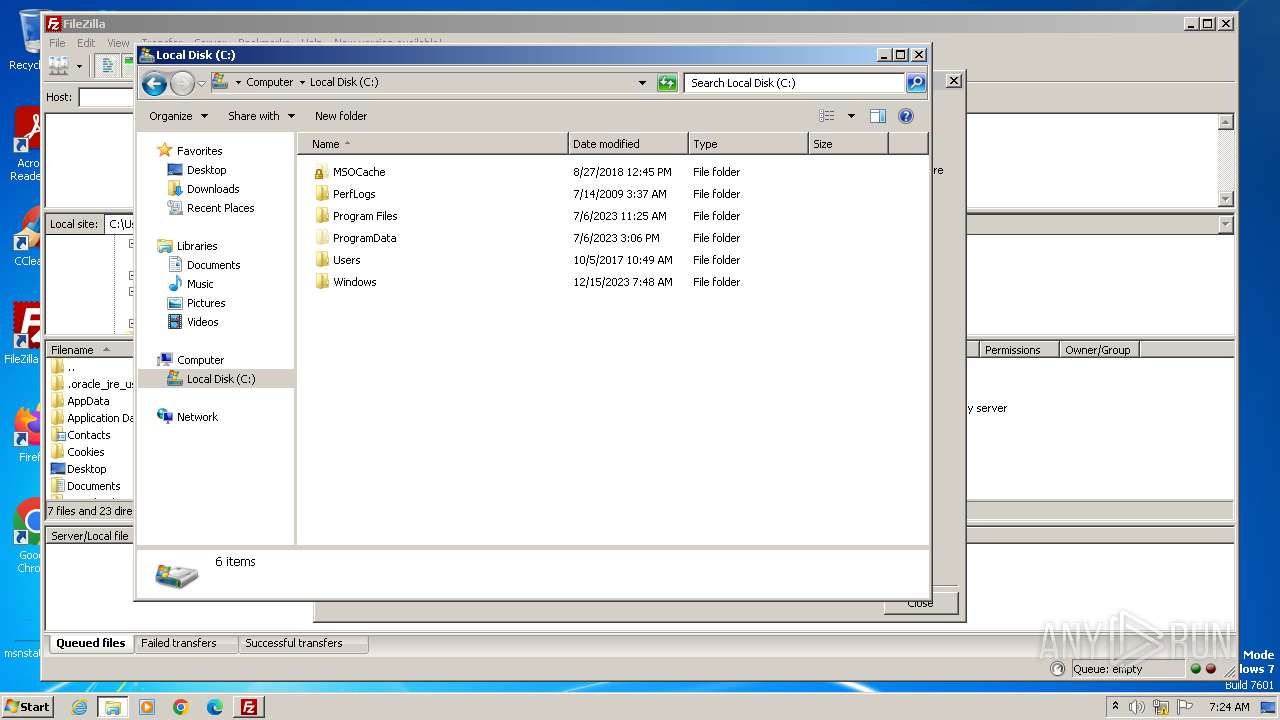Screen dimensions: 1280x720
Task: Open the Organize dropdown menu
Action: 178,116
